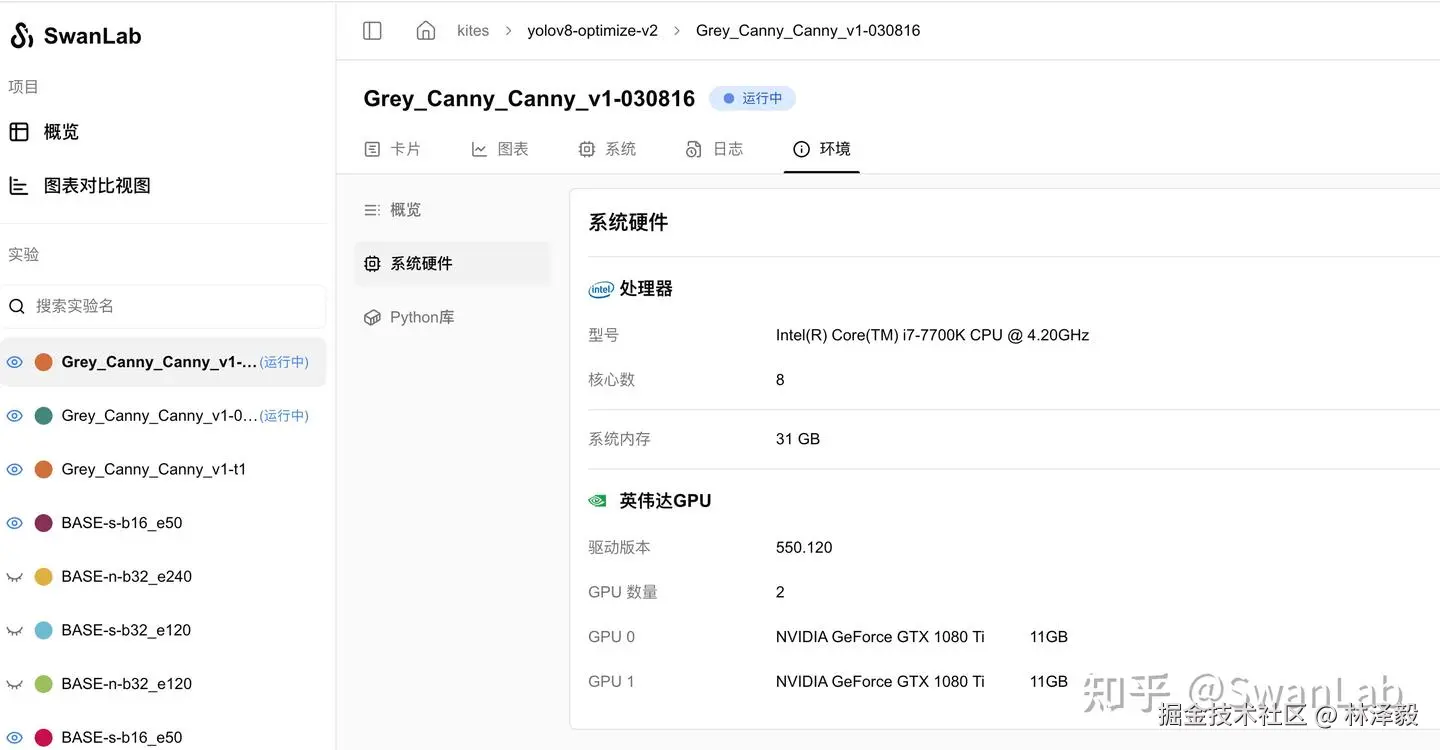This screenshot has width=1440, height=750.
Task: Open the Python库 section
Action: coord(452,318)
